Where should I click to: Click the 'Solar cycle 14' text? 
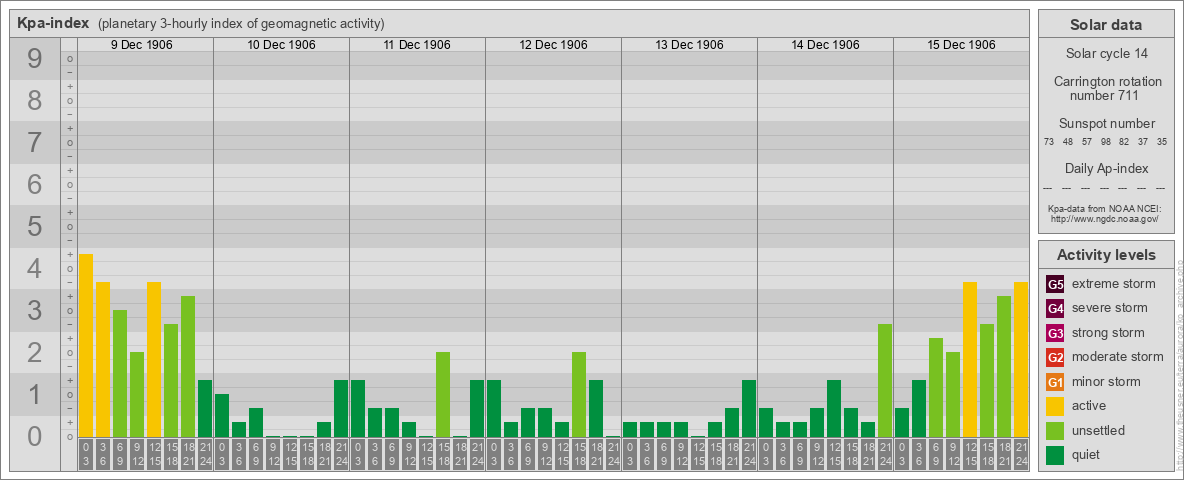(x=1106, y=54)
